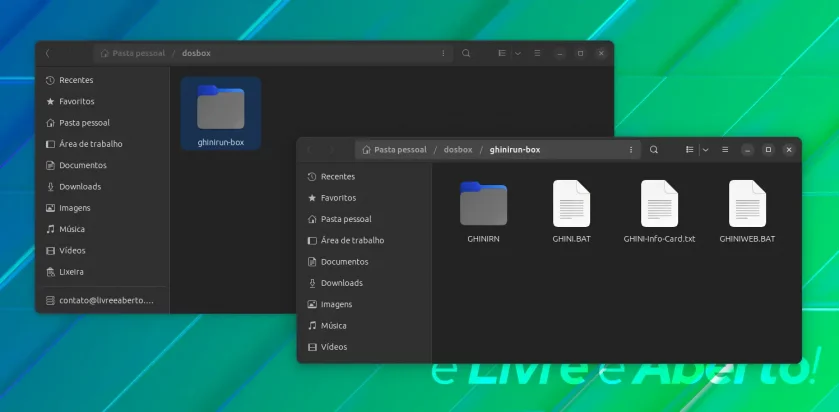Close the dosbox window
840x412 pixels.
[601, 54]
